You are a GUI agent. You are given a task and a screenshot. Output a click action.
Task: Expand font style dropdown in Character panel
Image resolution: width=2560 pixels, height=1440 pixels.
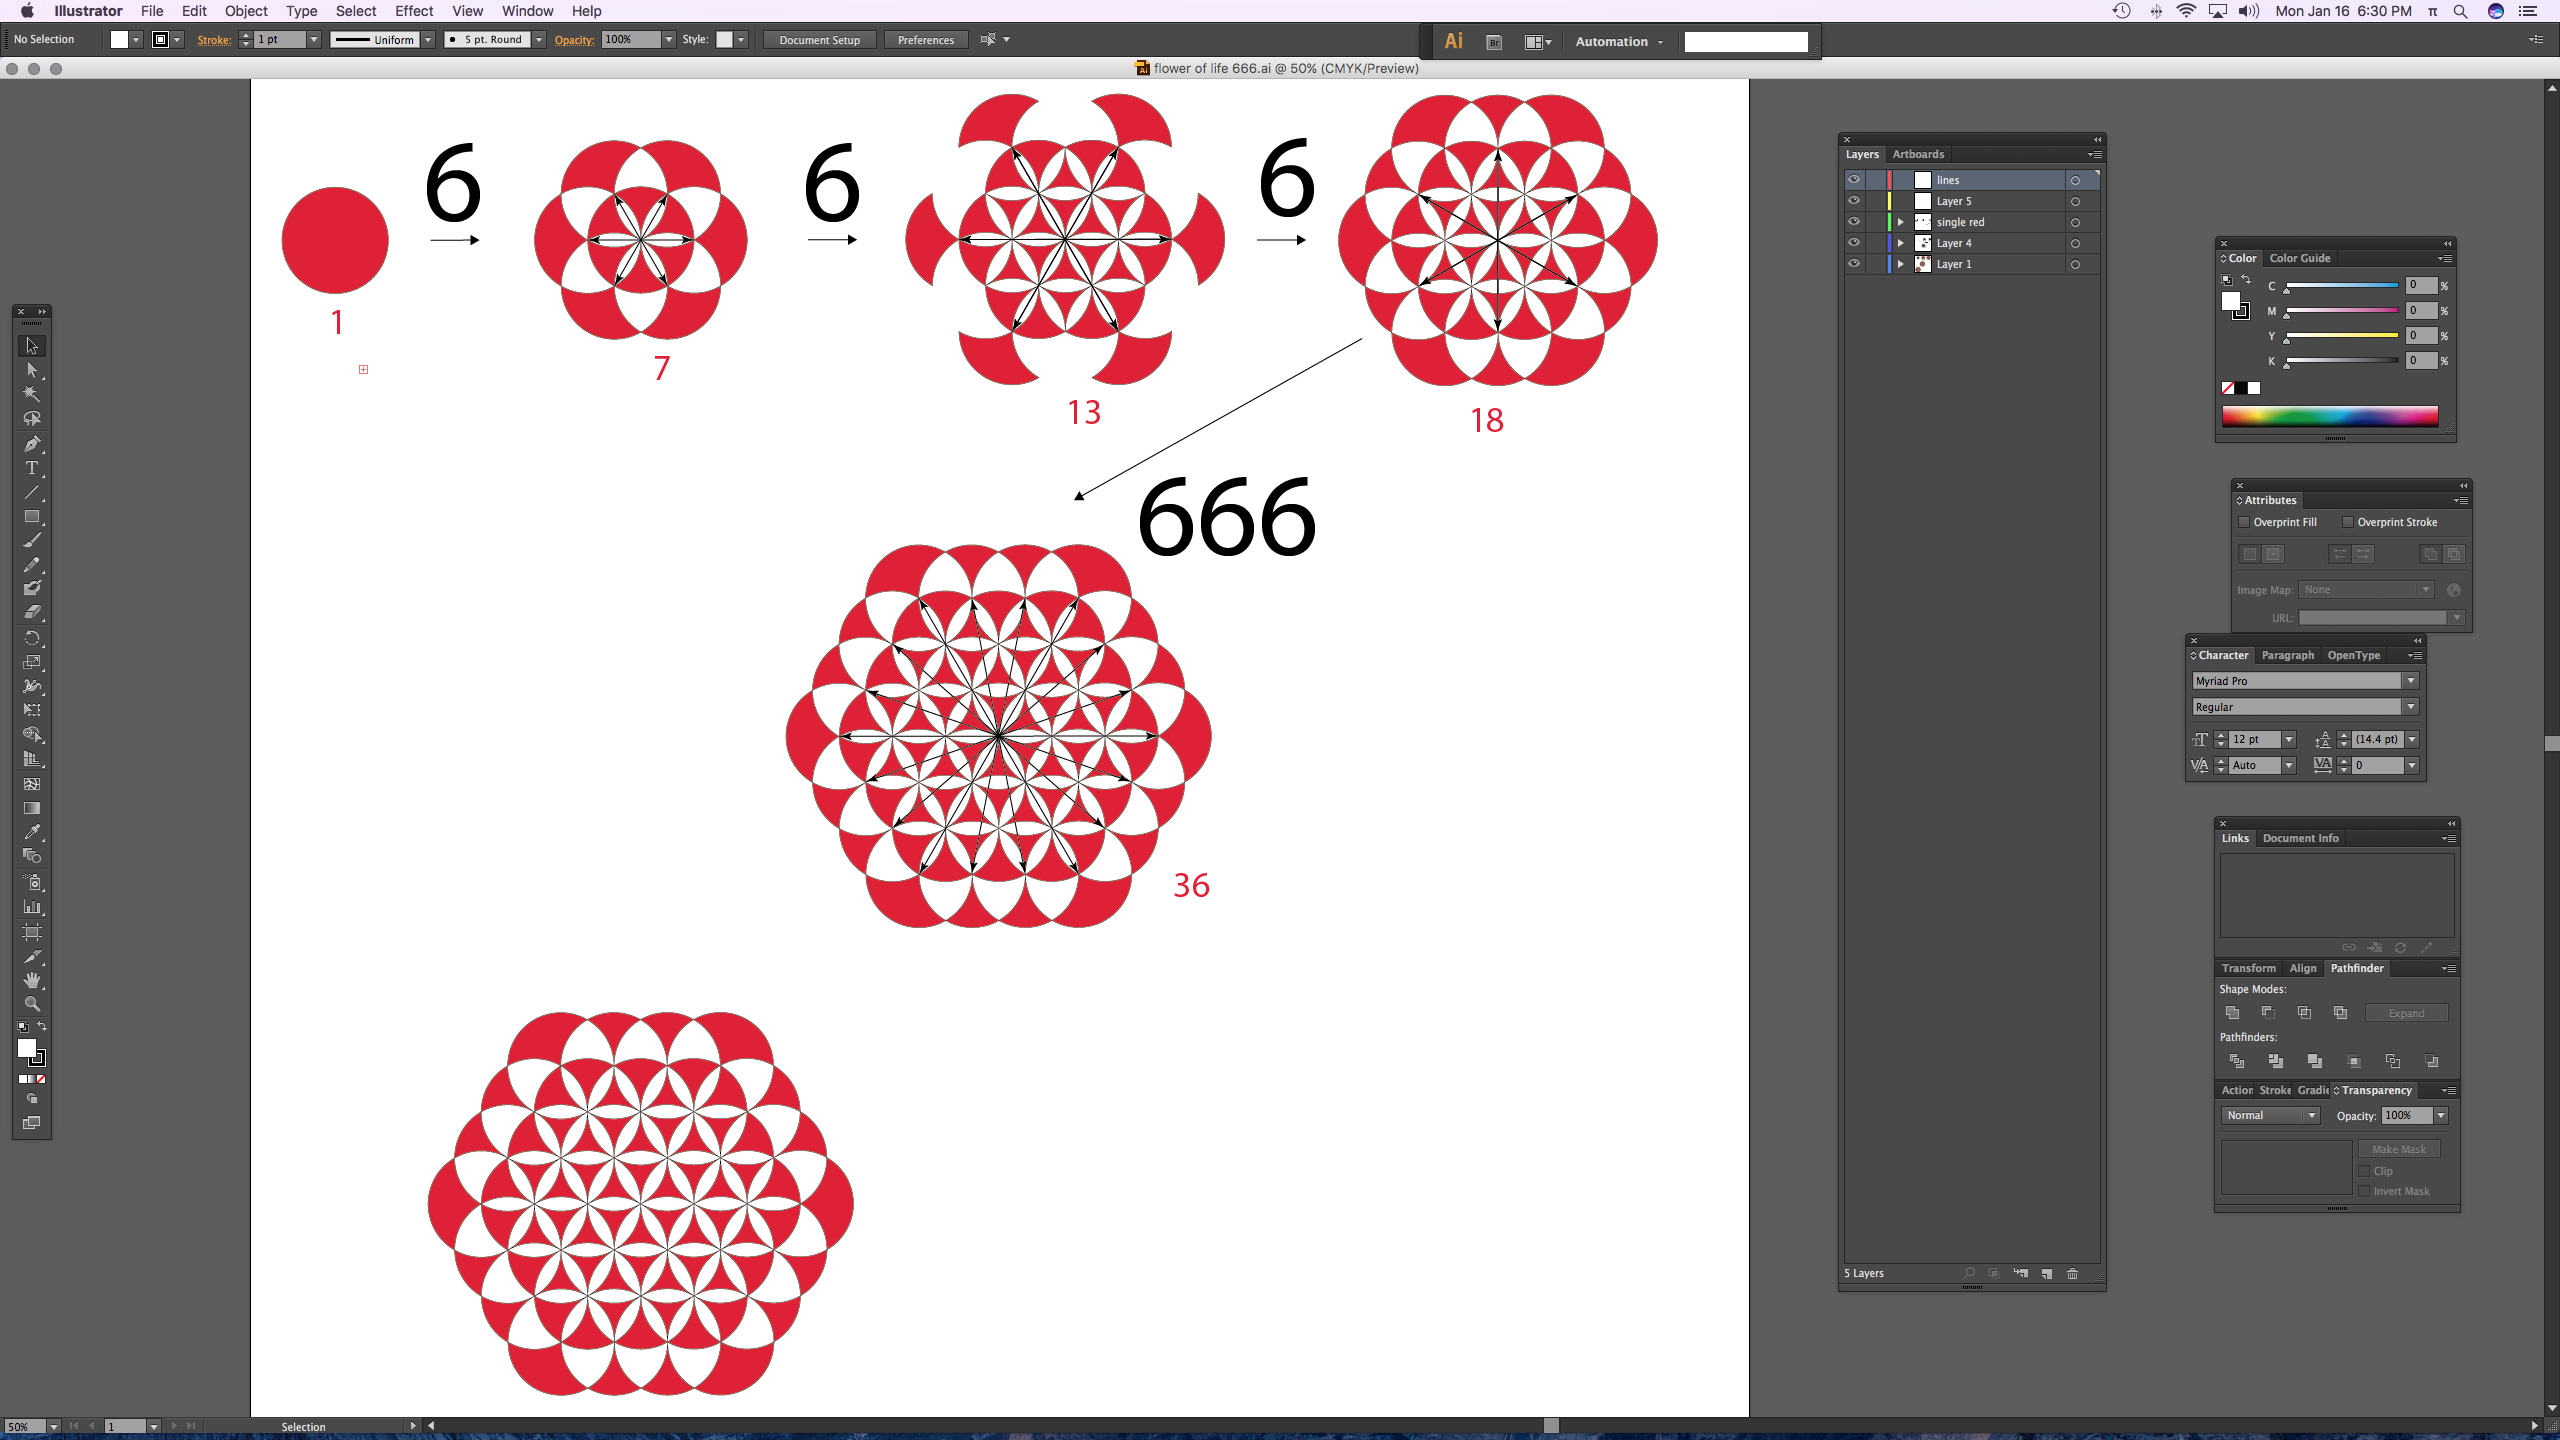click(x=2409, y=707)
